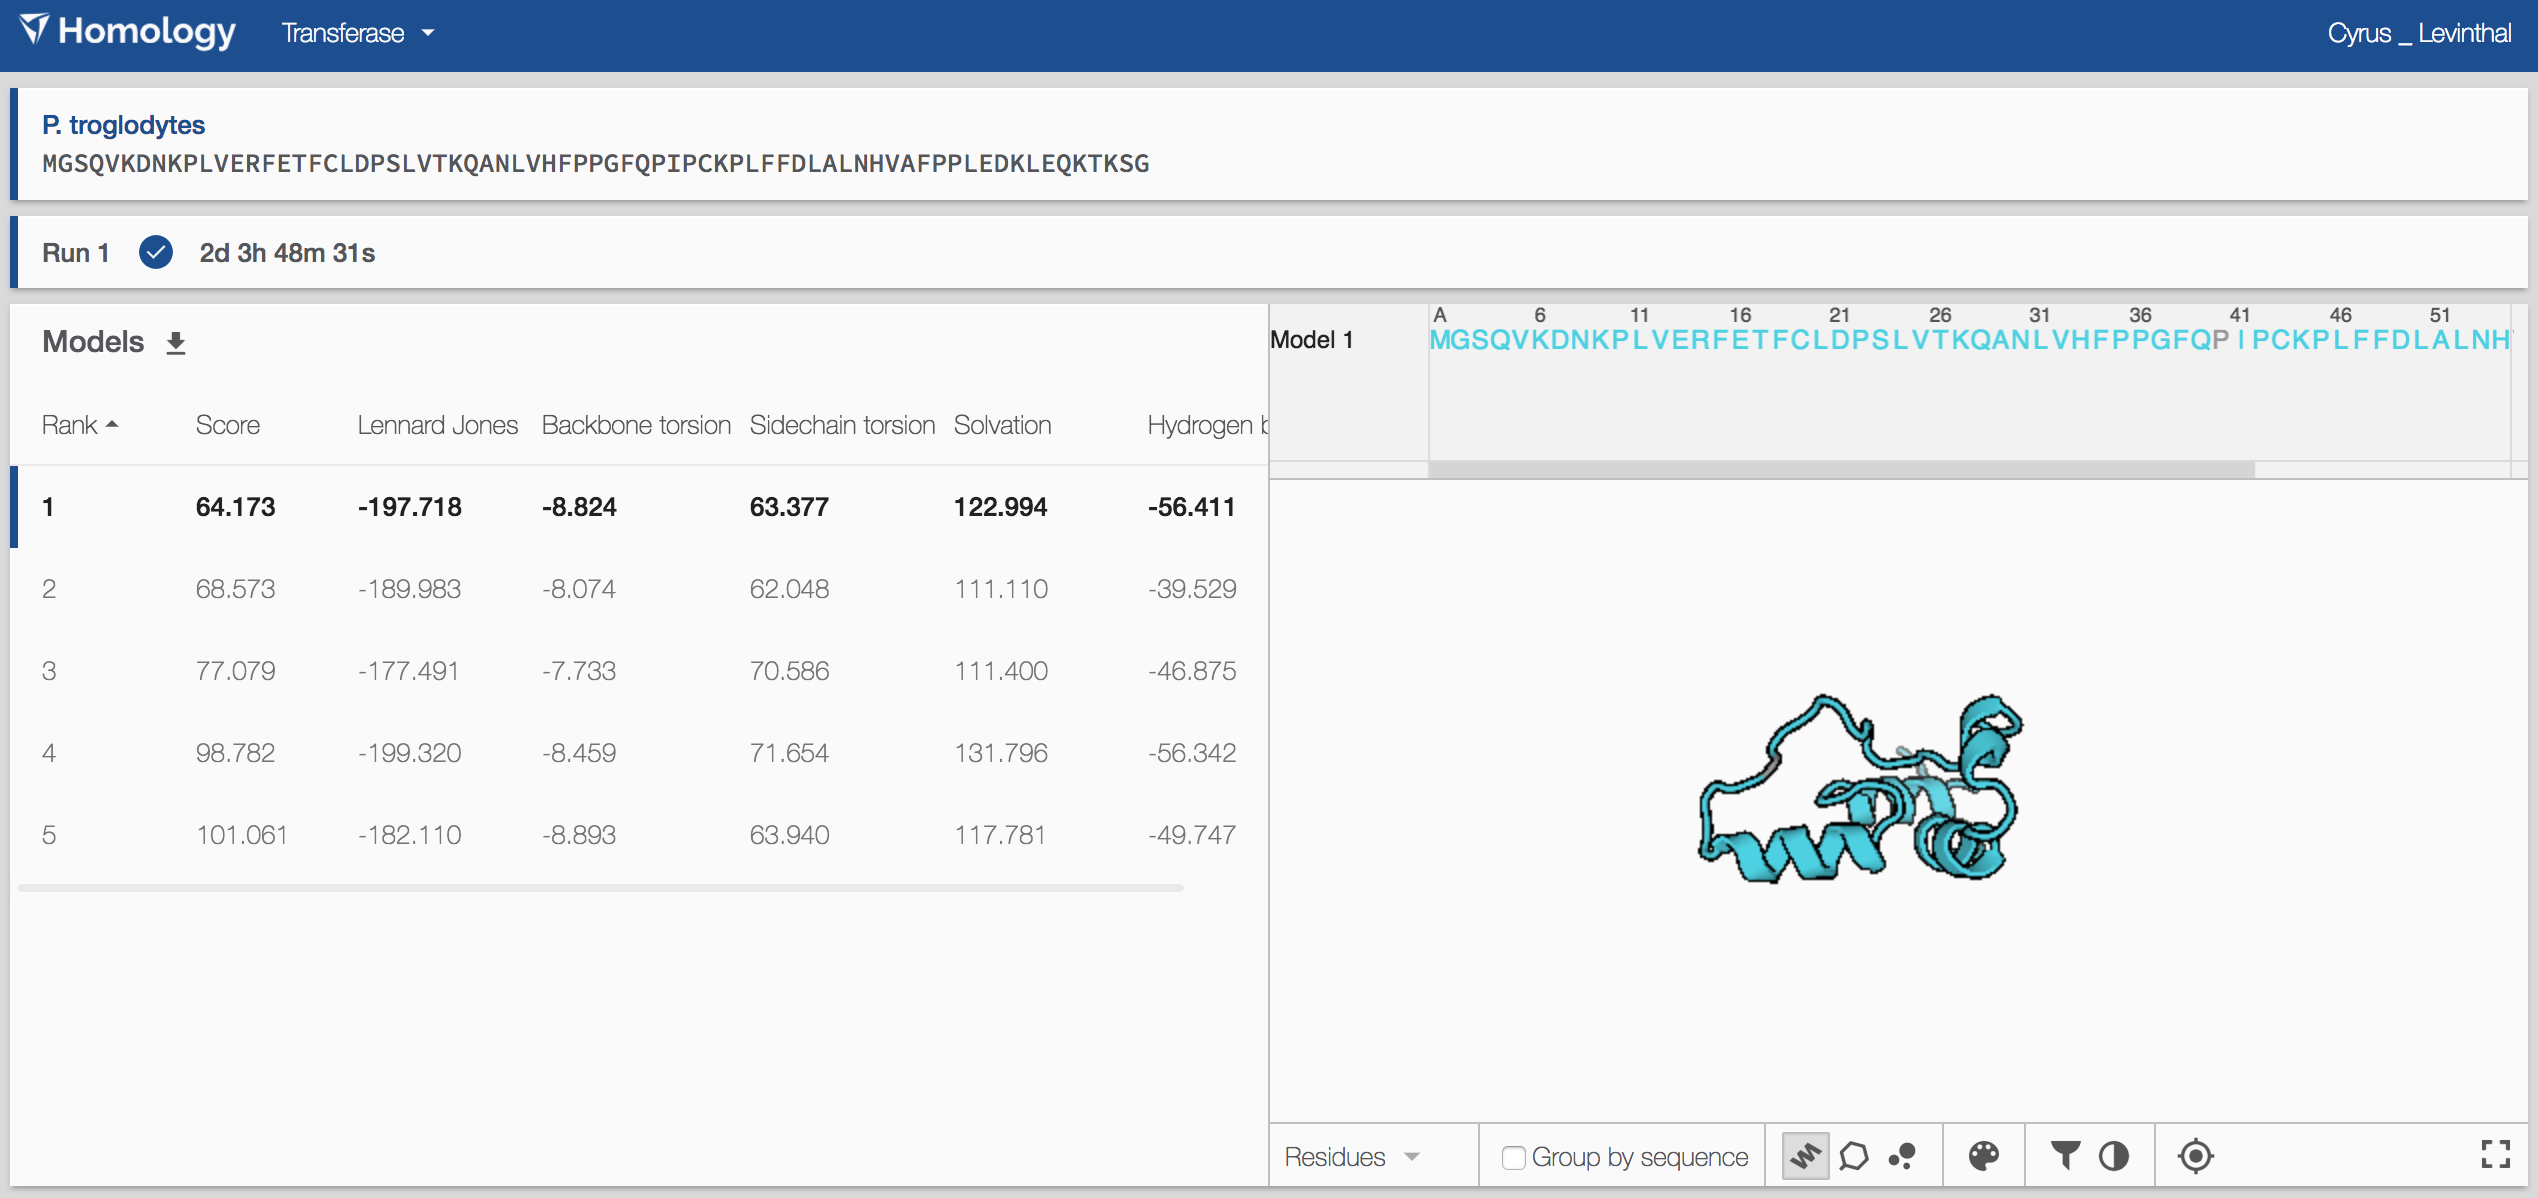Select model row ranked 2

(640, 589)
